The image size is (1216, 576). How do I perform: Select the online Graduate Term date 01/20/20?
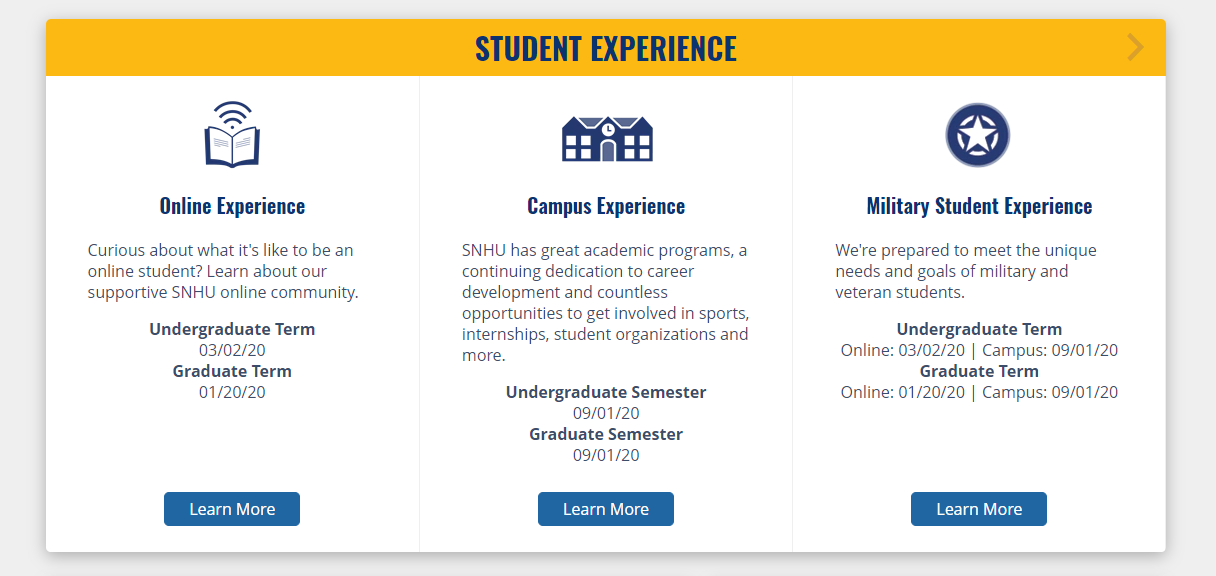point(232,392)
